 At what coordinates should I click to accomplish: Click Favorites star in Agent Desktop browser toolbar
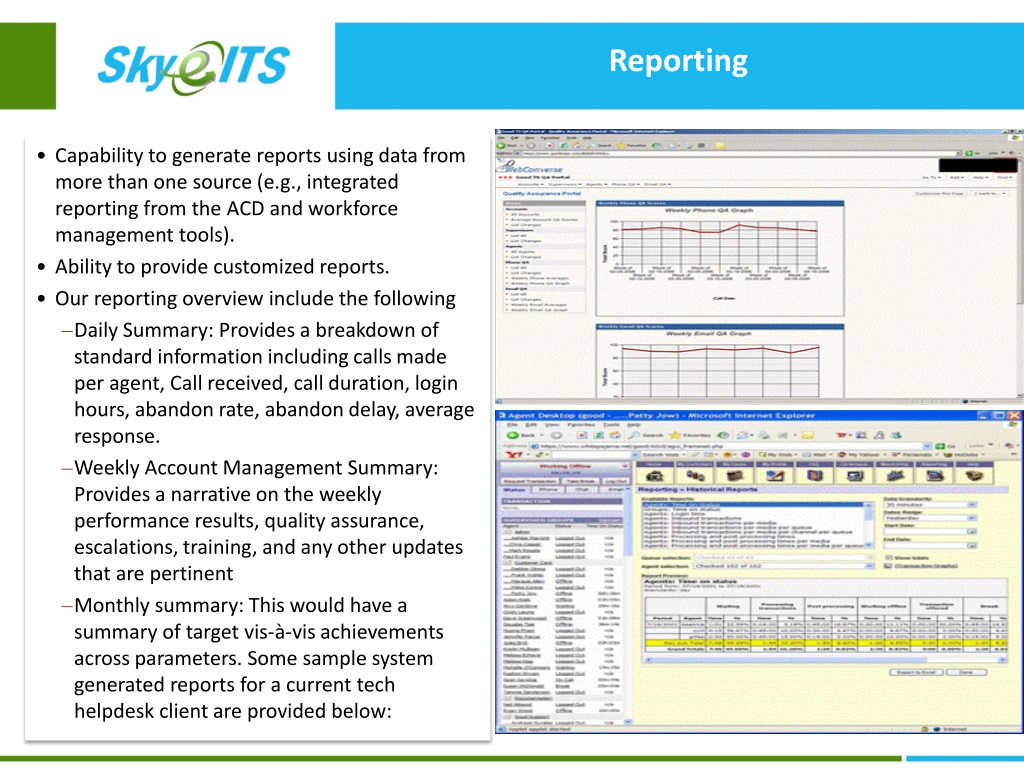675,435
